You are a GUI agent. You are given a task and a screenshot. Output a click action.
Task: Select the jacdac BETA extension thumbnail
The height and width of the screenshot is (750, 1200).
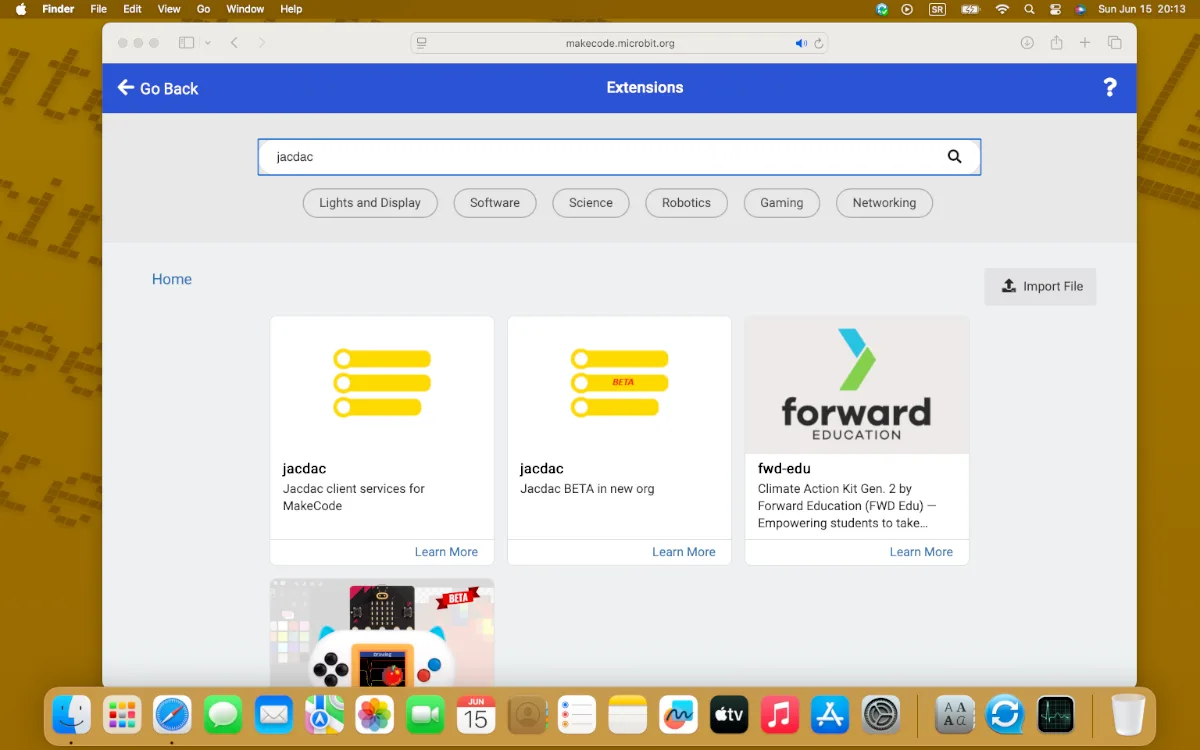tap(619, 385)
